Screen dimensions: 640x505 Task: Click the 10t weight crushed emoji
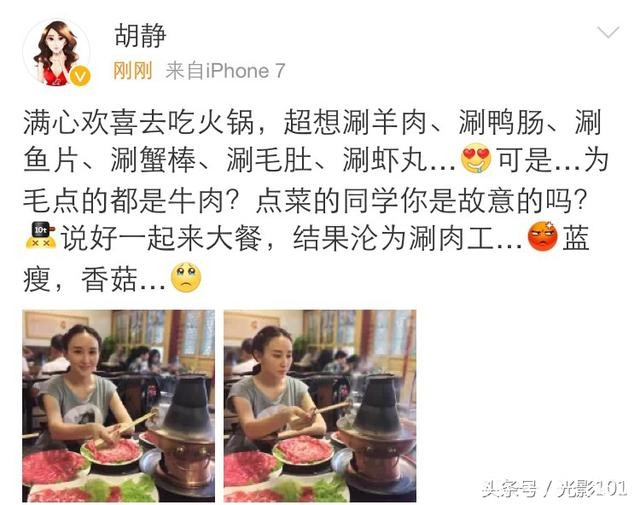40,235
